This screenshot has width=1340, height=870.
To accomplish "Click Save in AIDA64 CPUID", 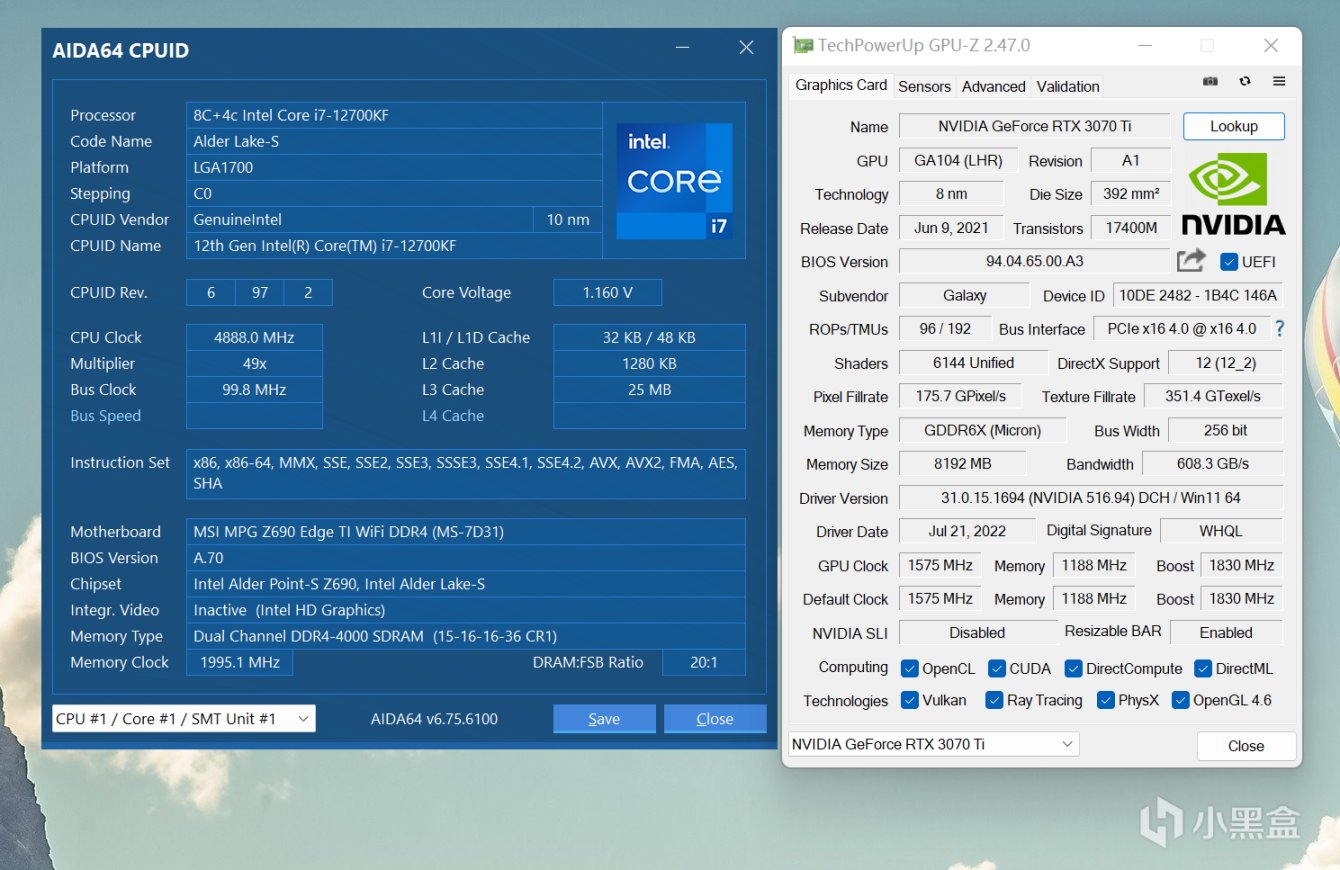I will 604,718.
